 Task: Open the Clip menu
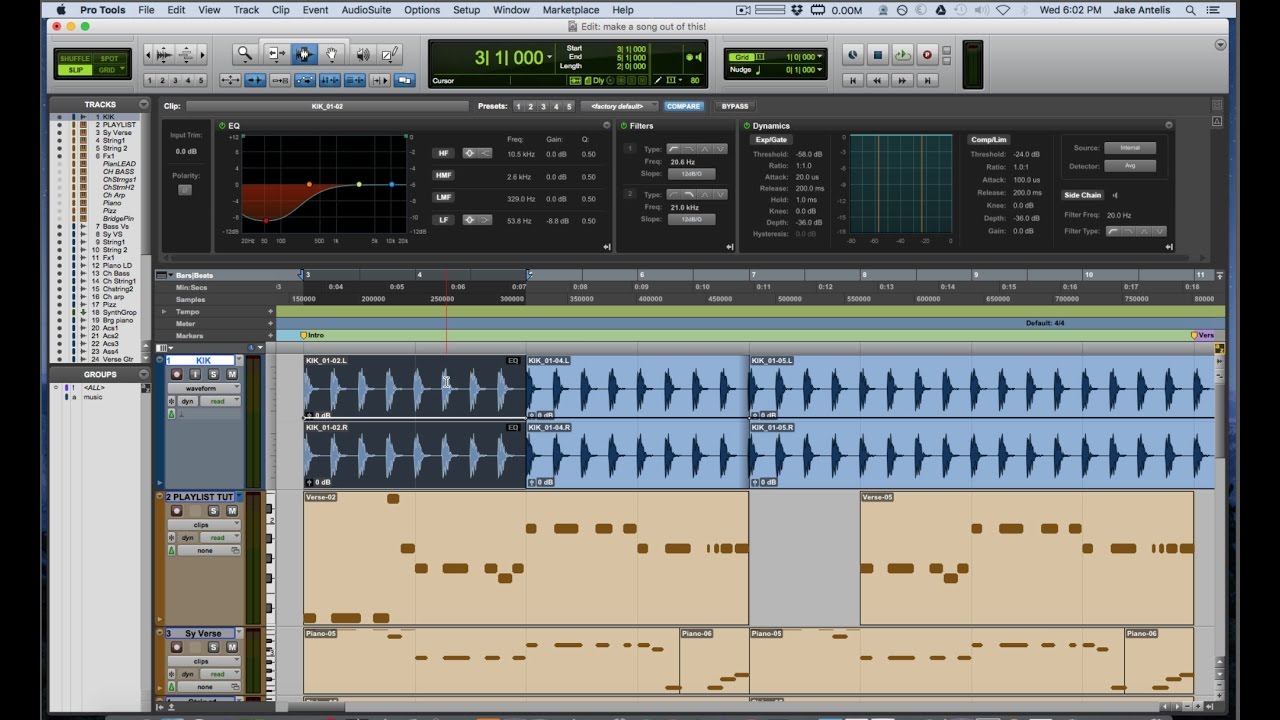[x=281, y=10]
